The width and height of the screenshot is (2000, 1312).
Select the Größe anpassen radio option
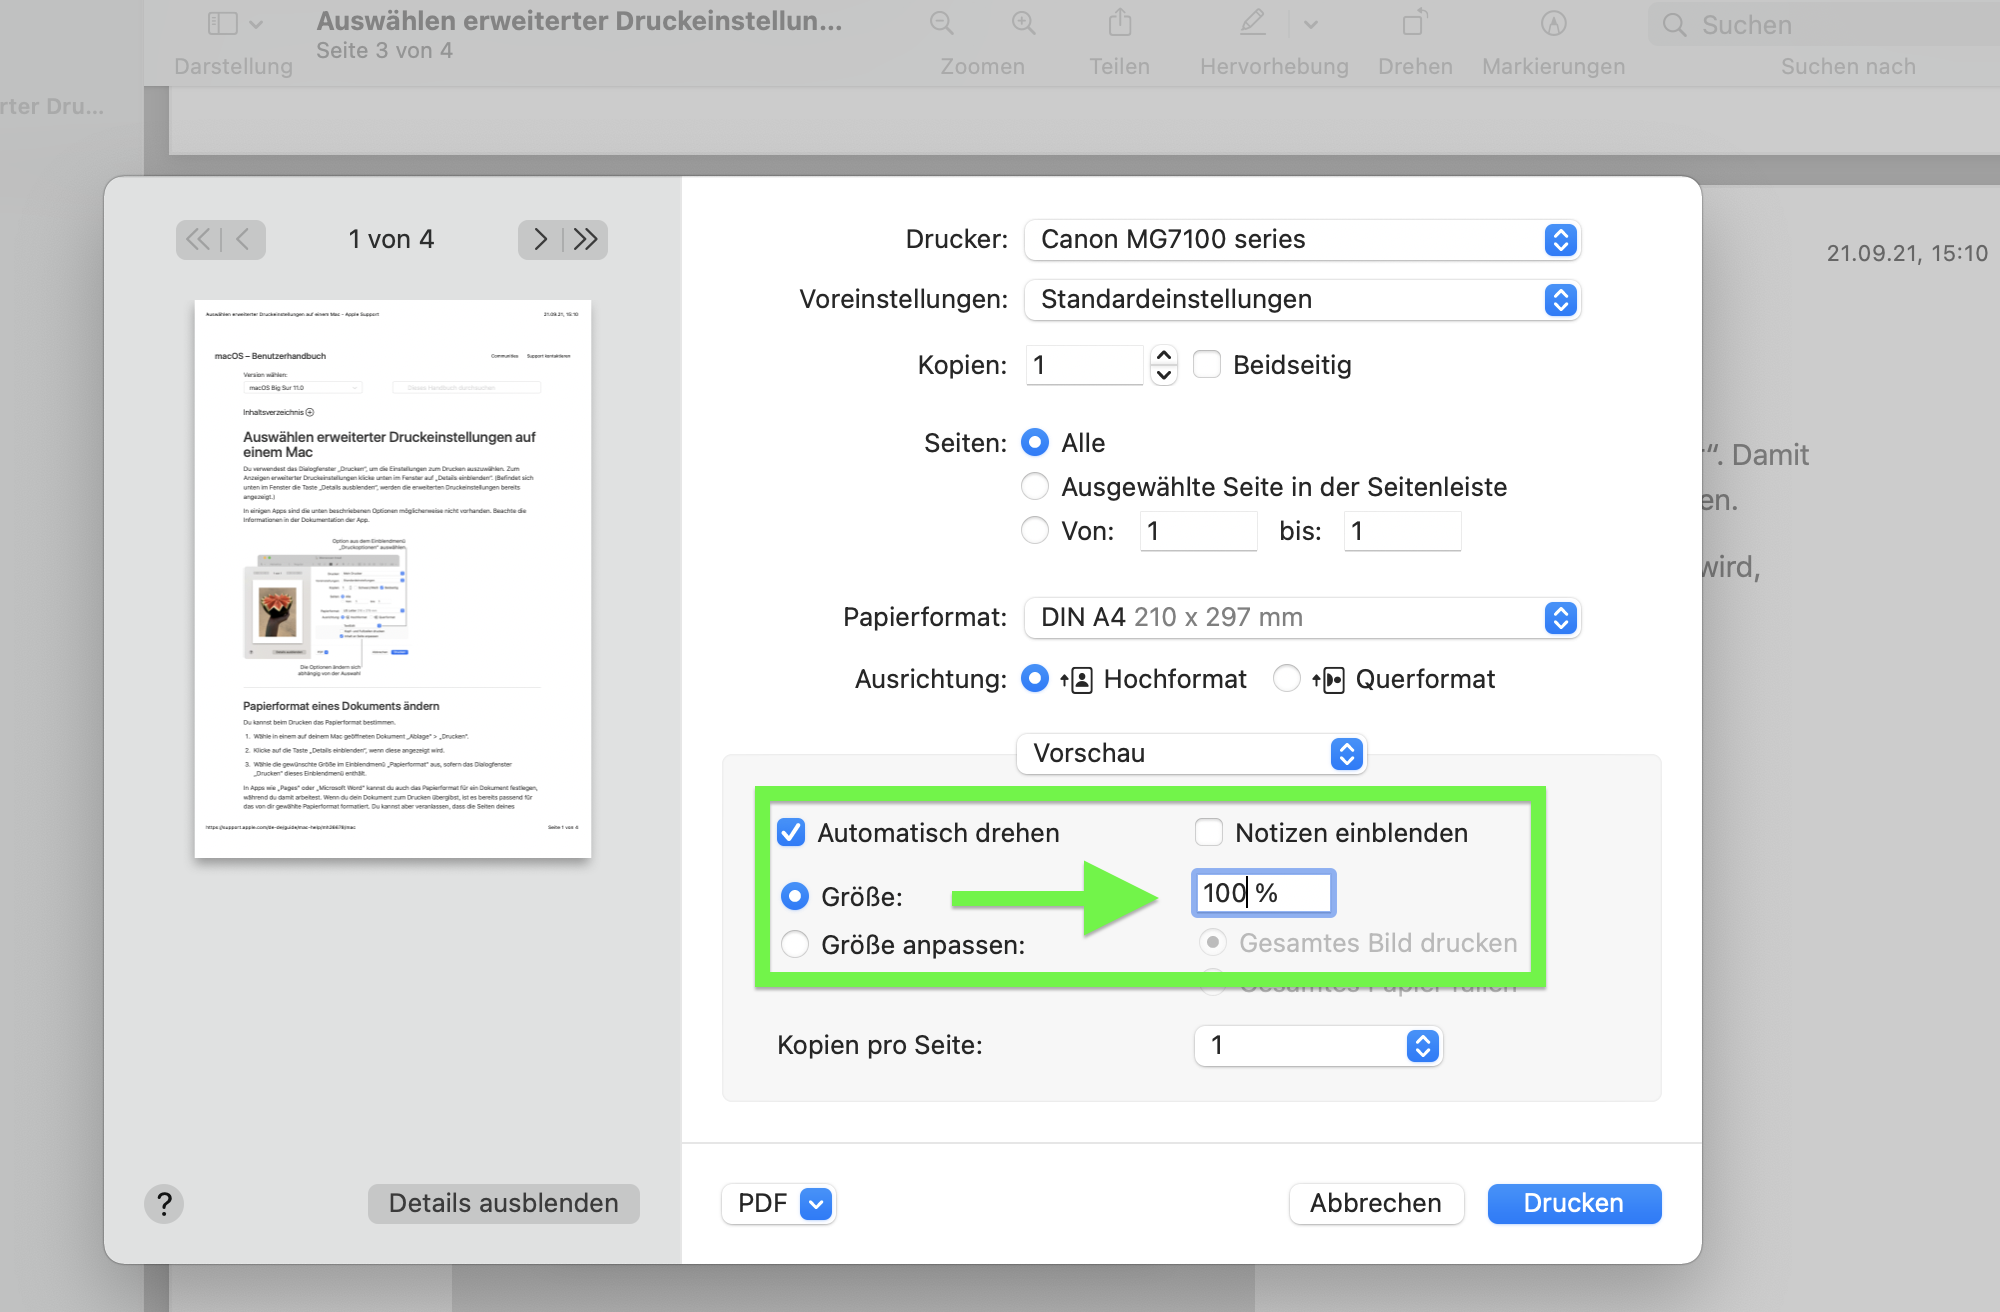795,944
